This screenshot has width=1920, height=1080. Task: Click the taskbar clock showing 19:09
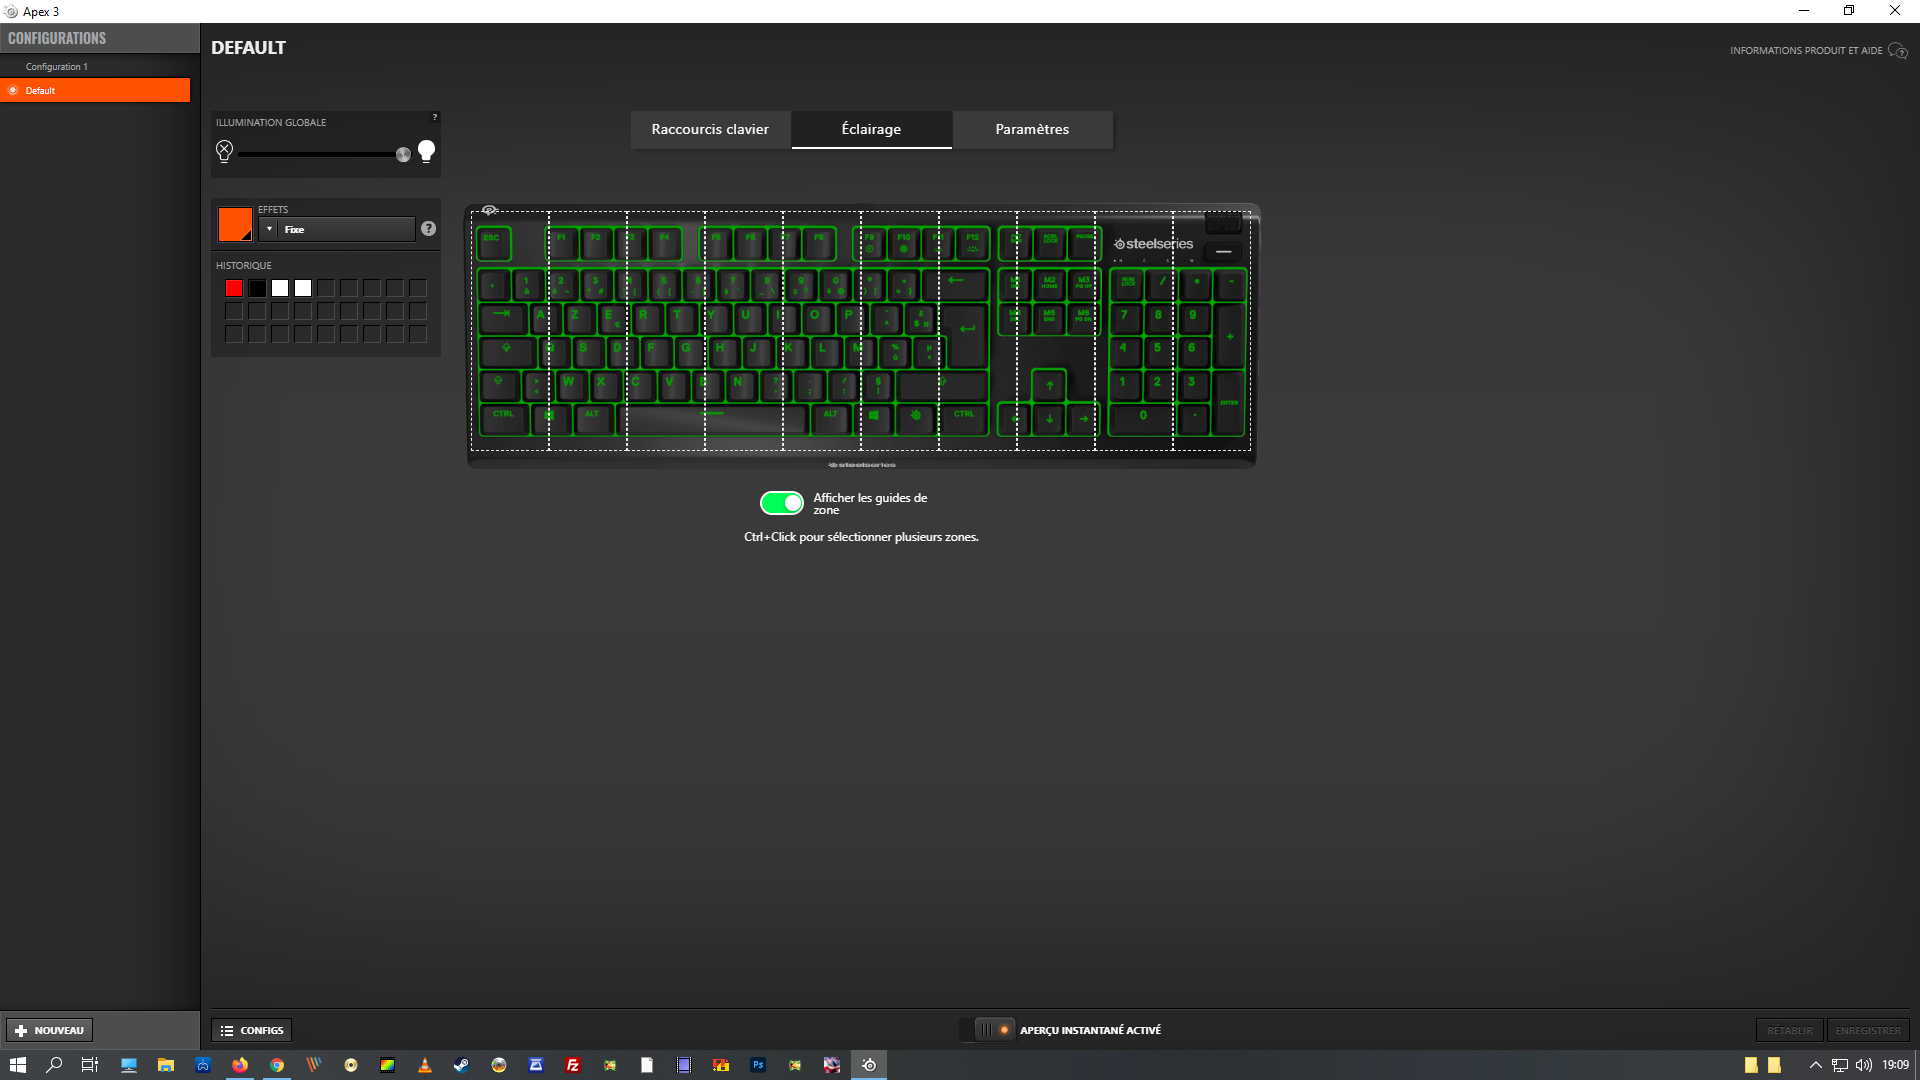(x=1895, y=1065)
